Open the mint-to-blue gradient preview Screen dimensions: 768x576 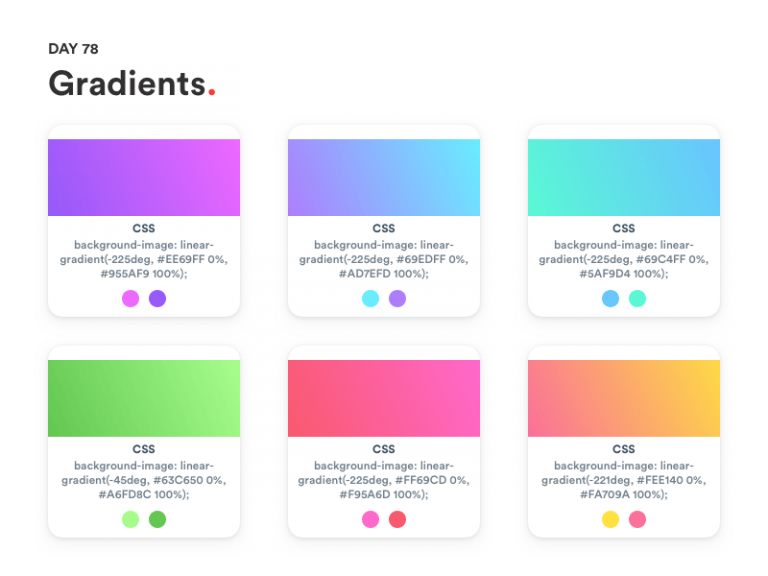pyautogui.click(x=624, y=177)
